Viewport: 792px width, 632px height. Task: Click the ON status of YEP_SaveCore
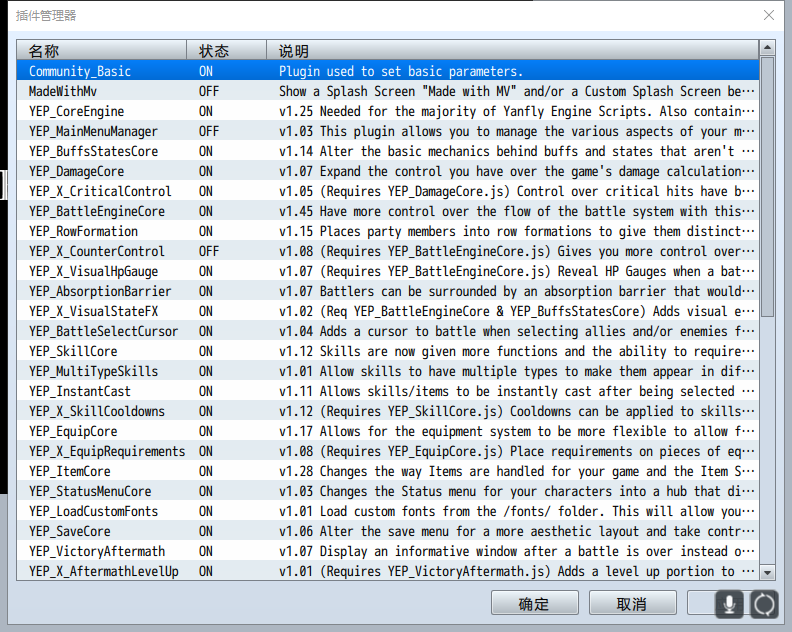coord(206,531)
